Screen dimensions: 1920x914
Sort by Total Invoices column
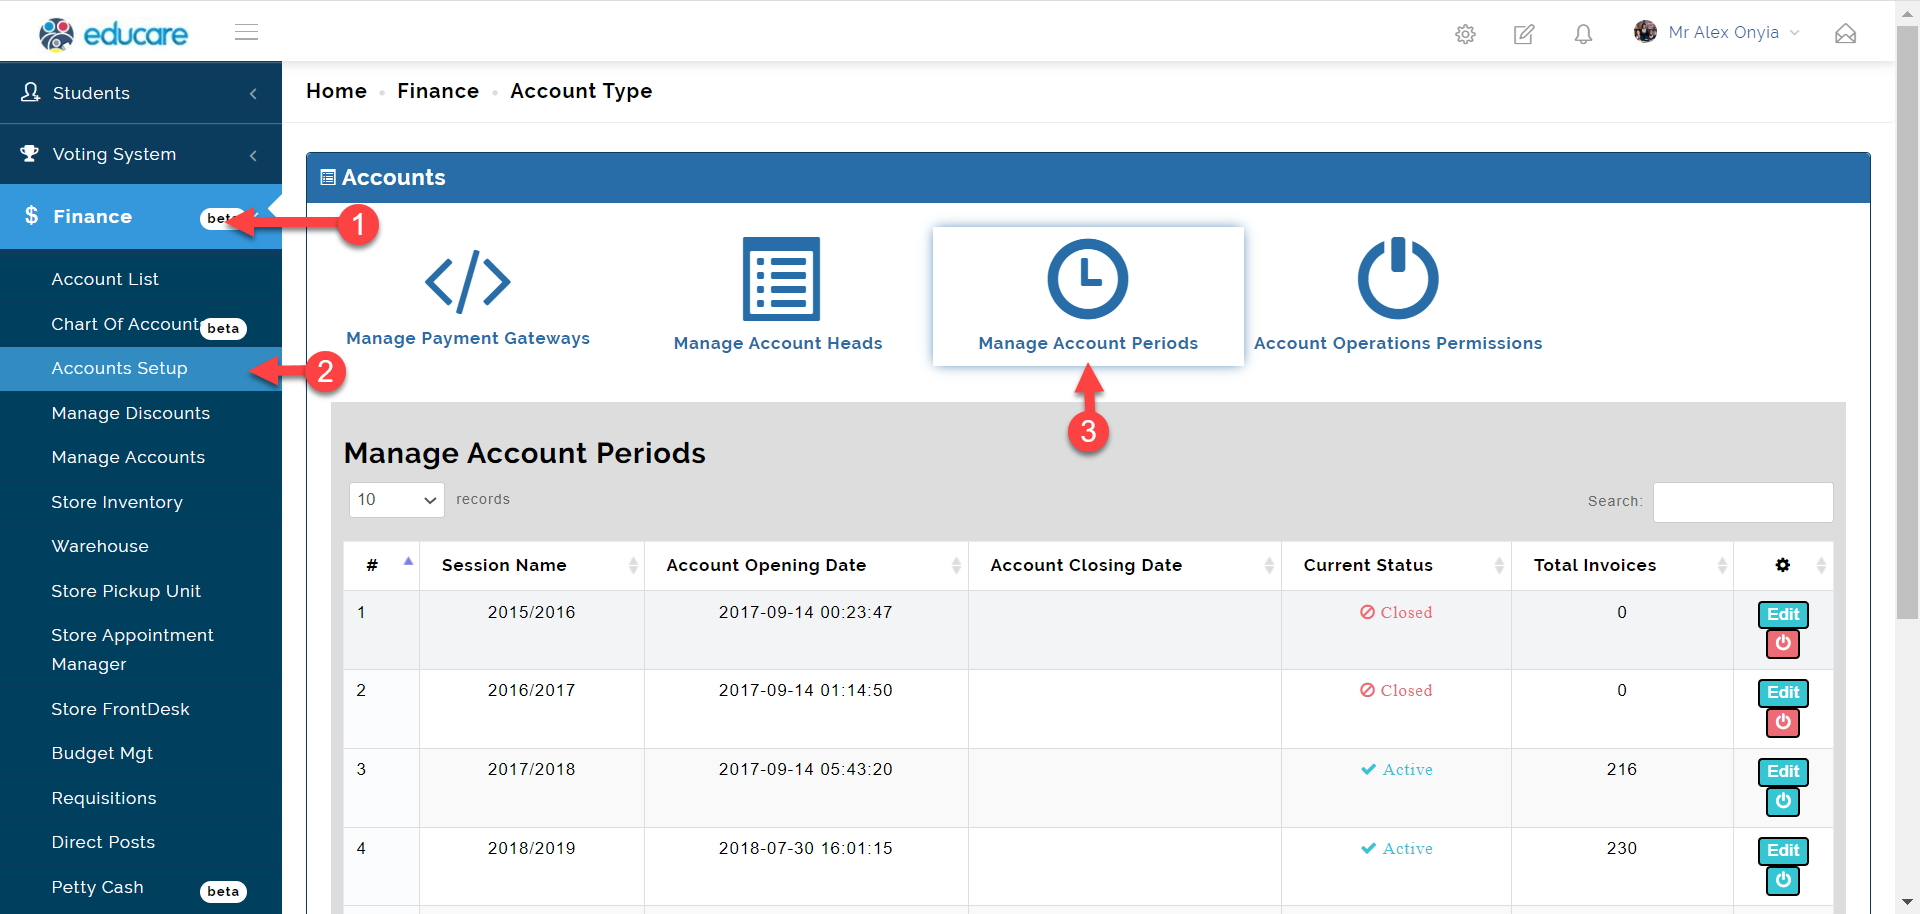[1622, 565]
